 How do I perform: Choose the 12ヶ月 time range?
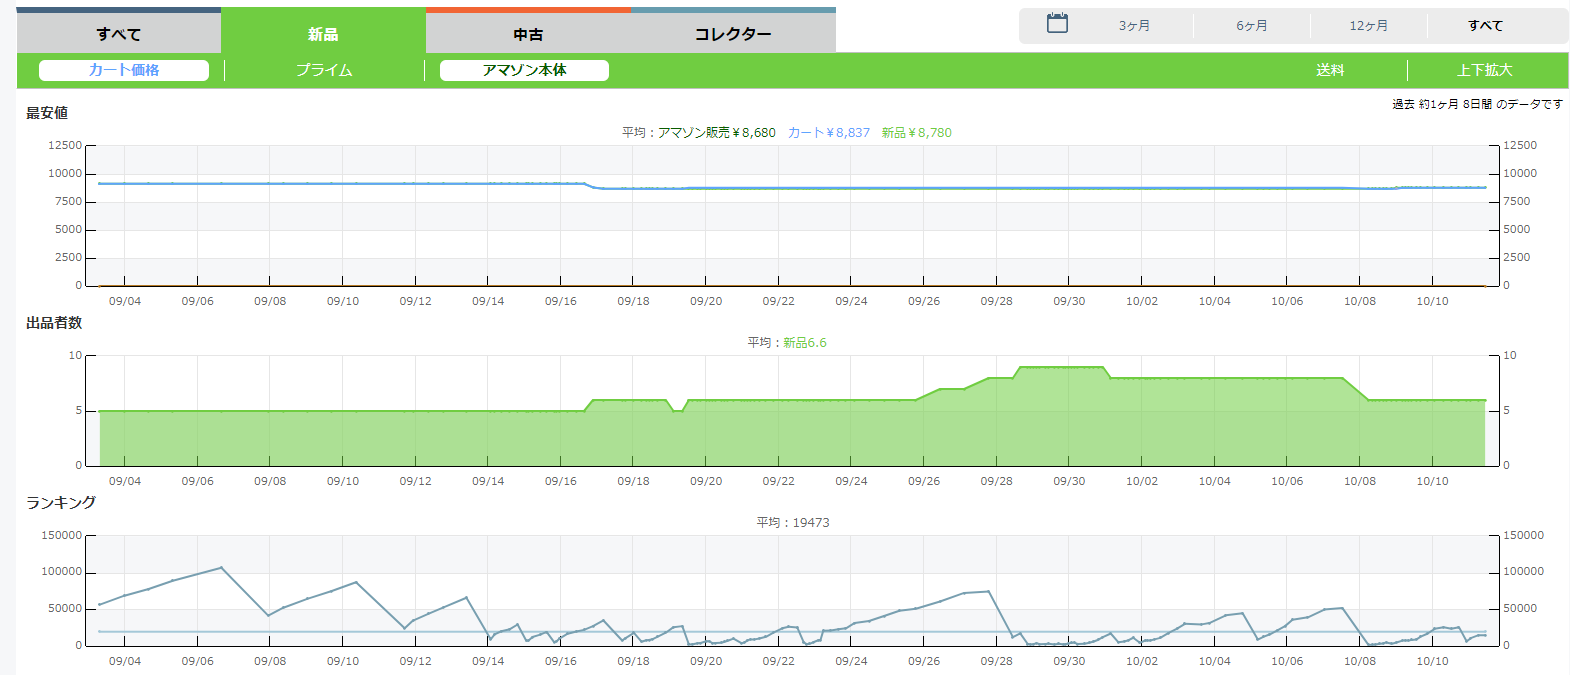(1368, 26)
